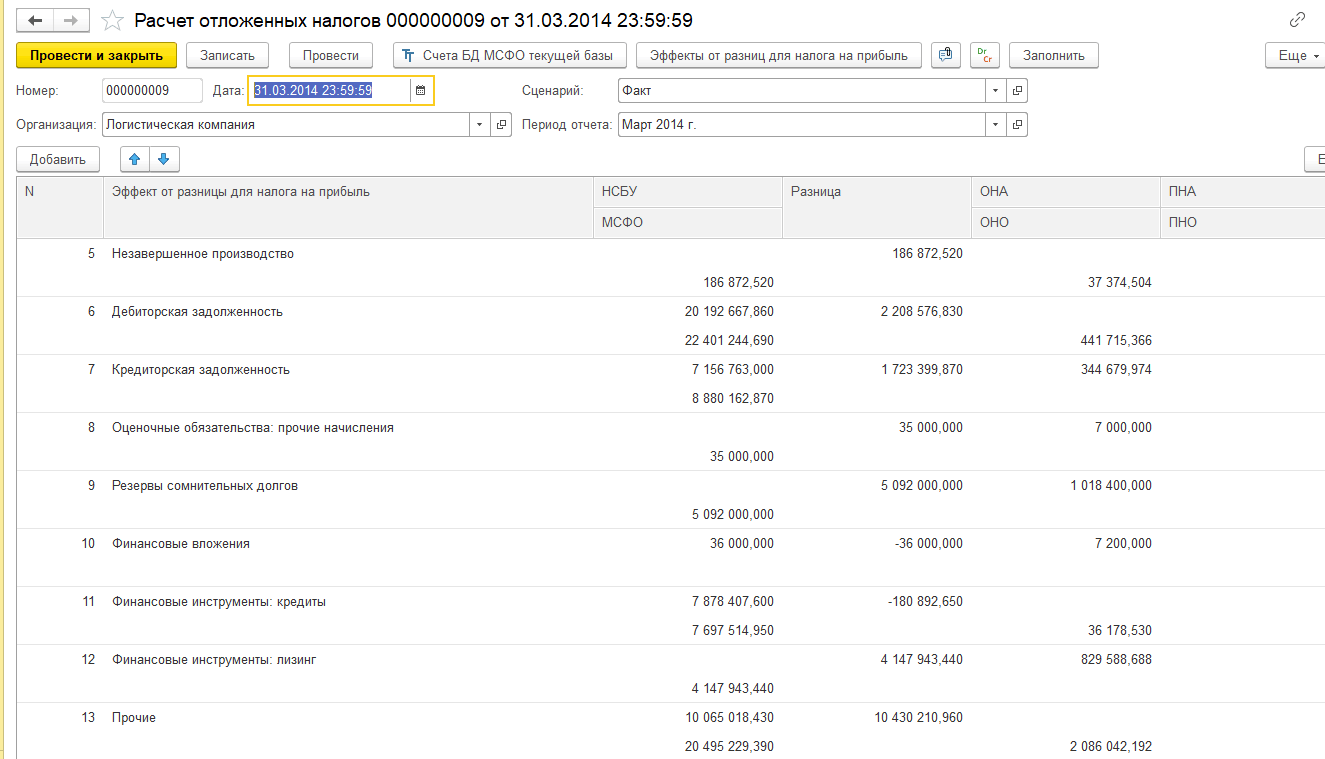Open the selected Организация item form
This screenshot has height=759, width=1325.
[x=501, y=125]
